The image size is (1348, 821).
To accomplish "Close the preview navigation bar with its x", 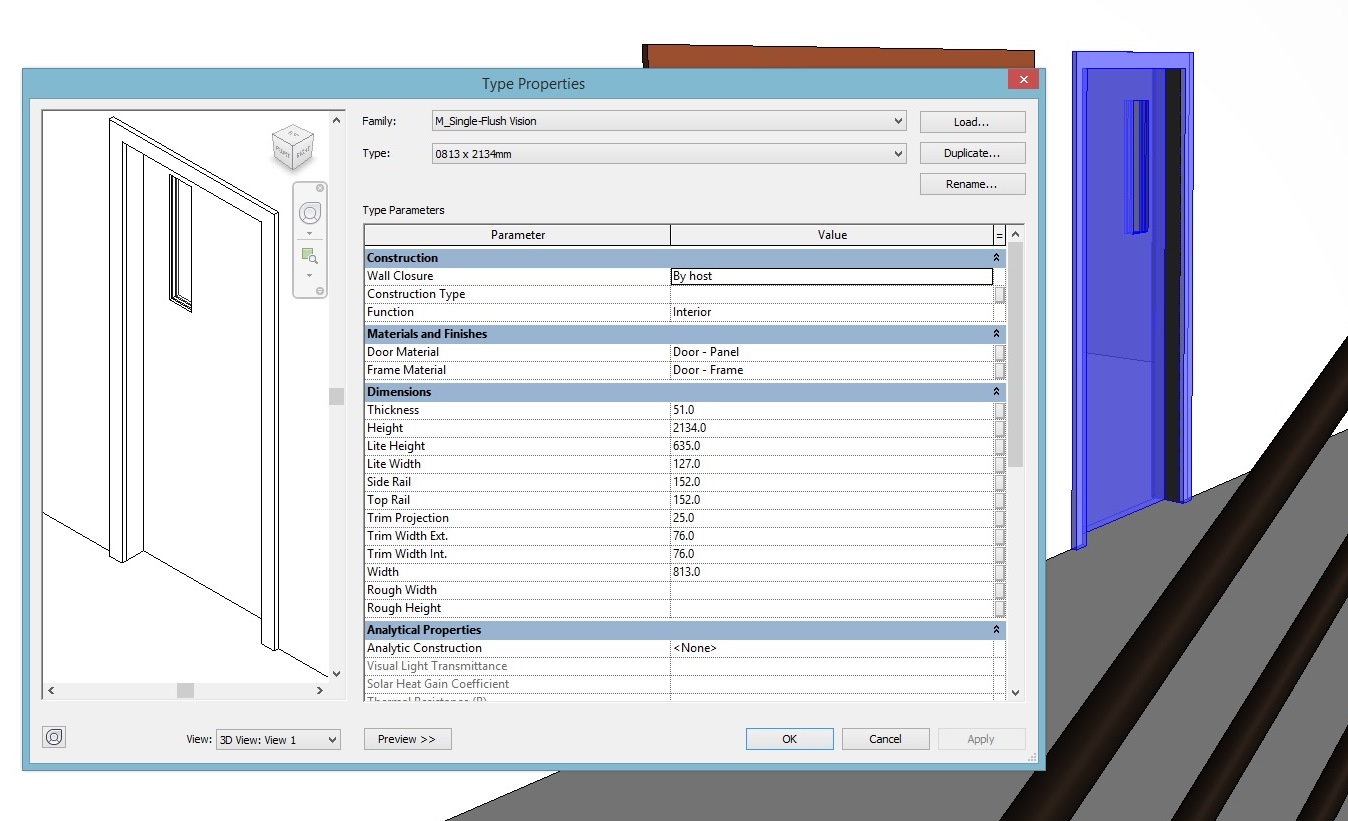I will click(320, 188).
